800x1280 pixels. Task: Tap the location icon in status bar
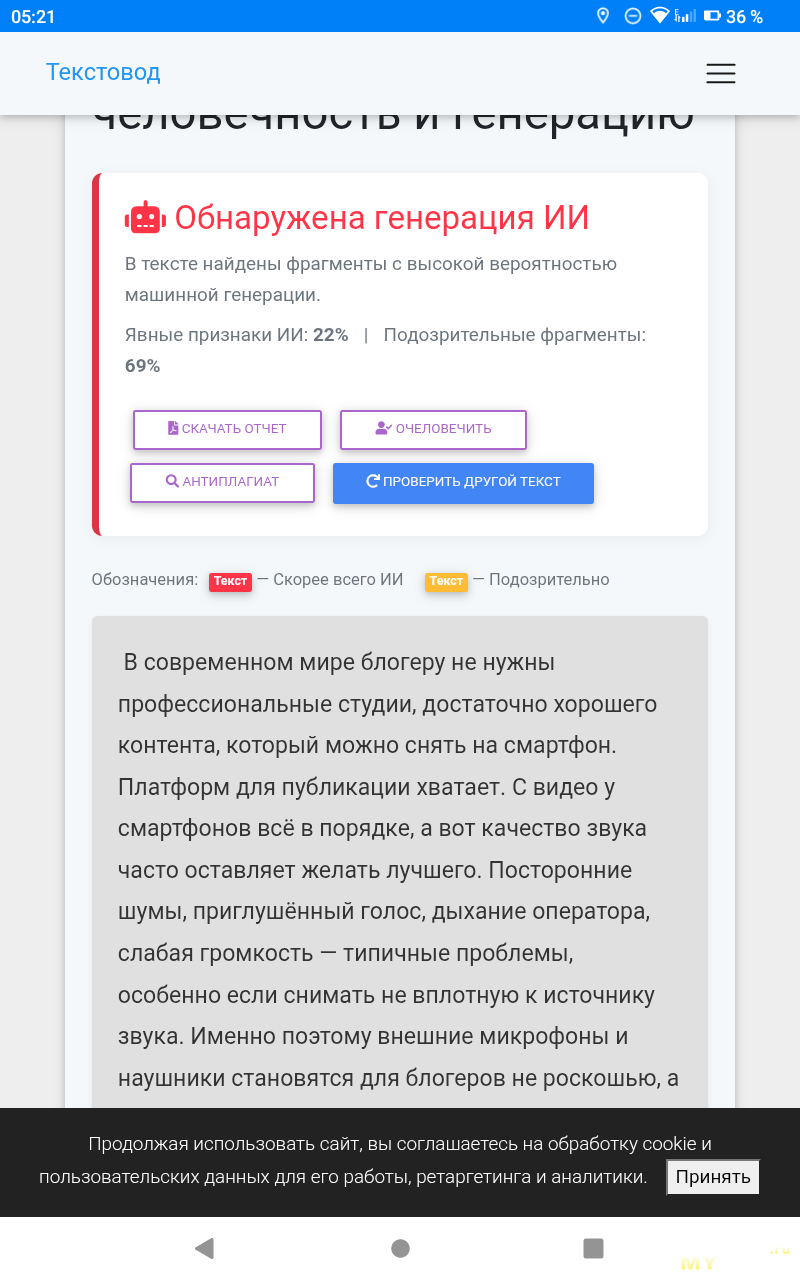coord(602,16)
